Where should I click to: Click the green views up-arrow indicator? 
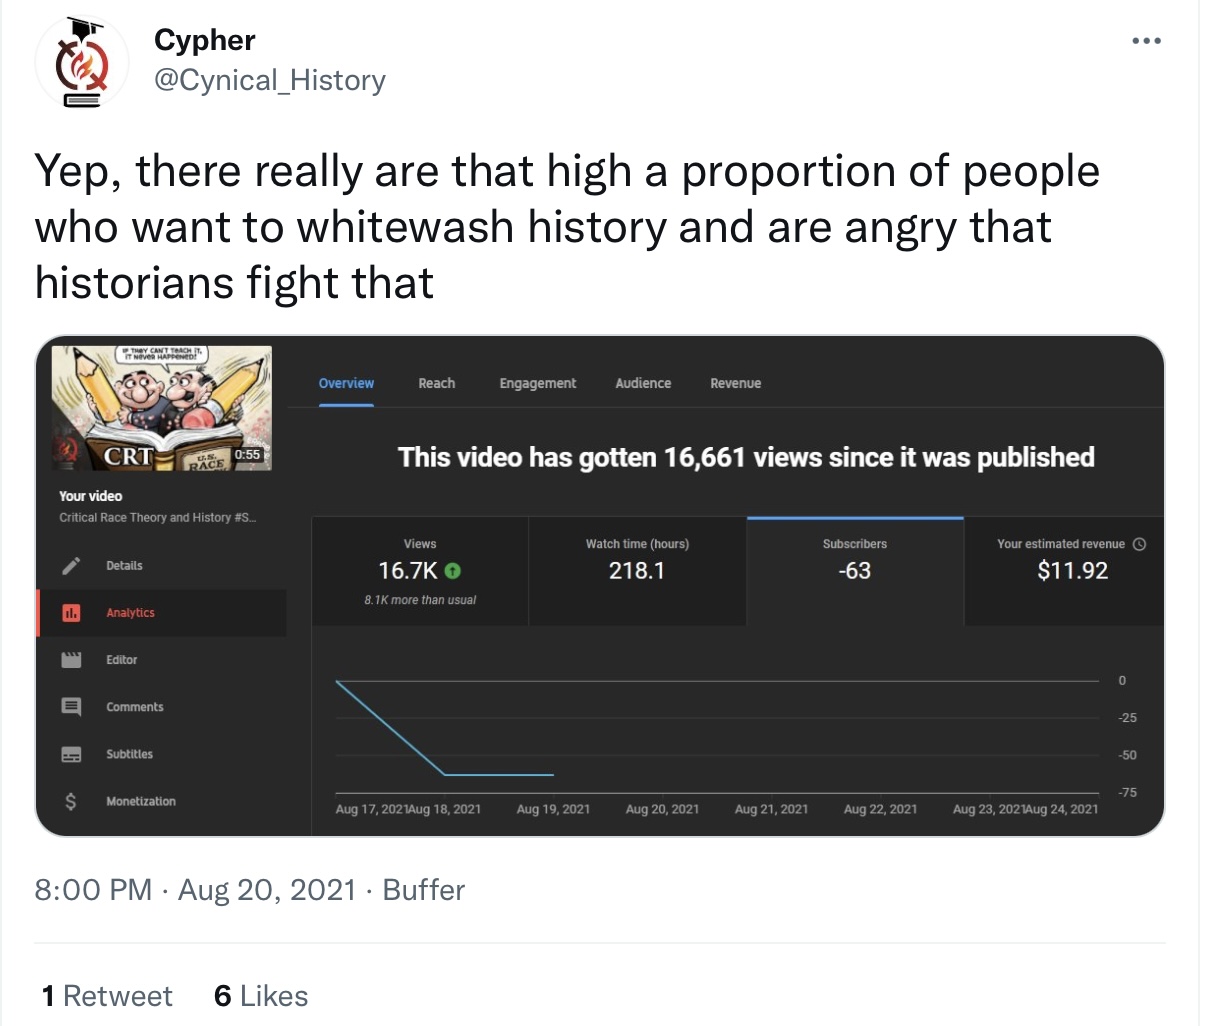(452, 571)
